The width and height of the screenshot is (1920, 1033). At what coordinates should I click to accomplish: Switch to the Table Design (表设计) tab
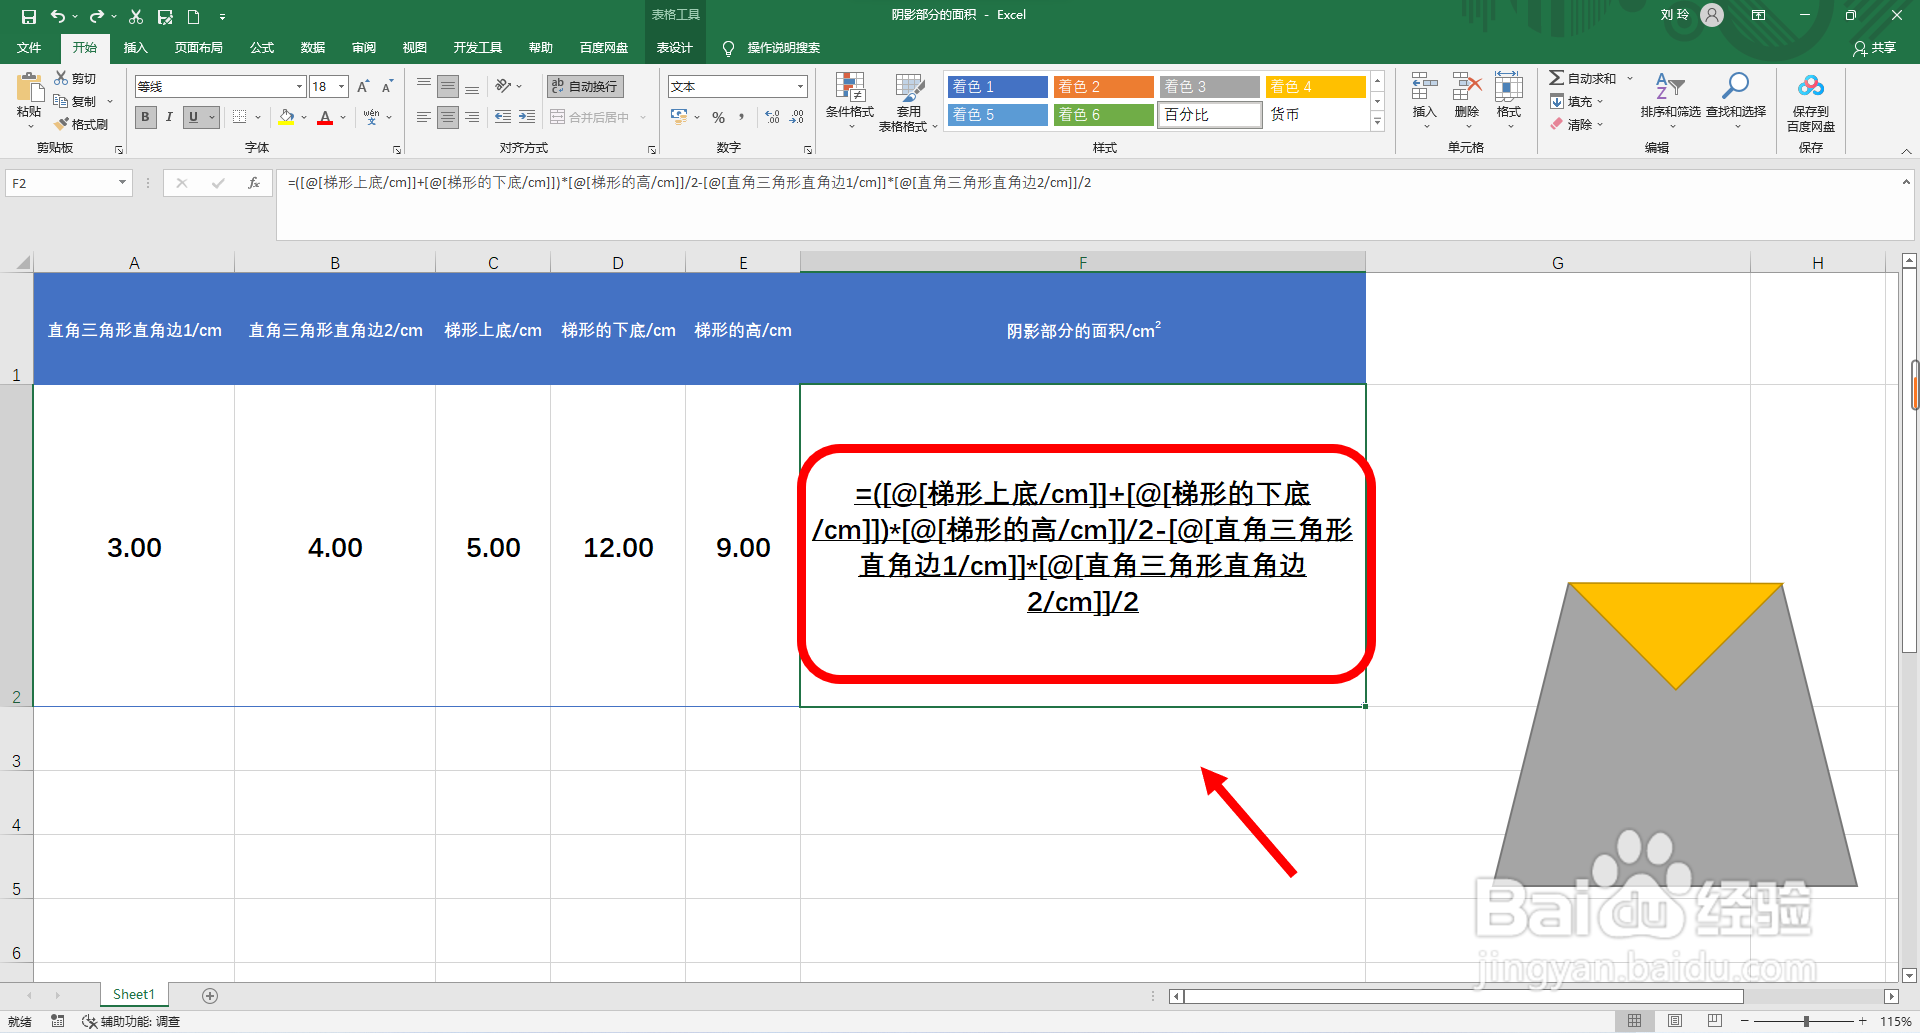(675, 48)
